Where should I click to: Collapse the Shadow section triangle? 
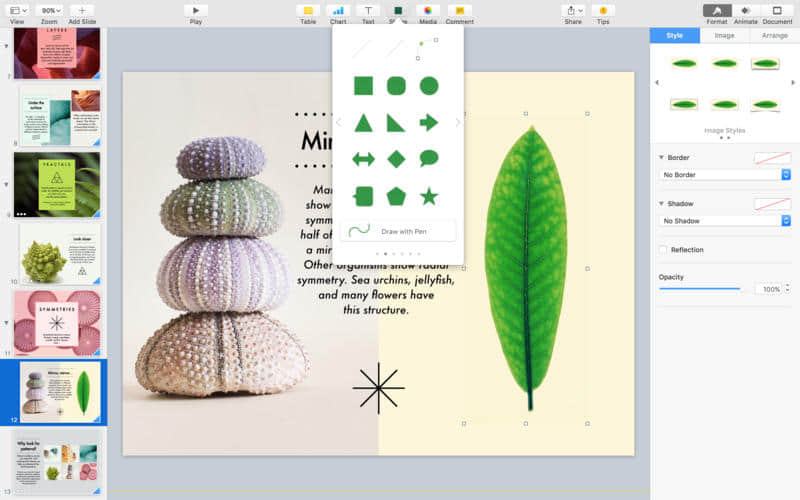click(661, 204)
